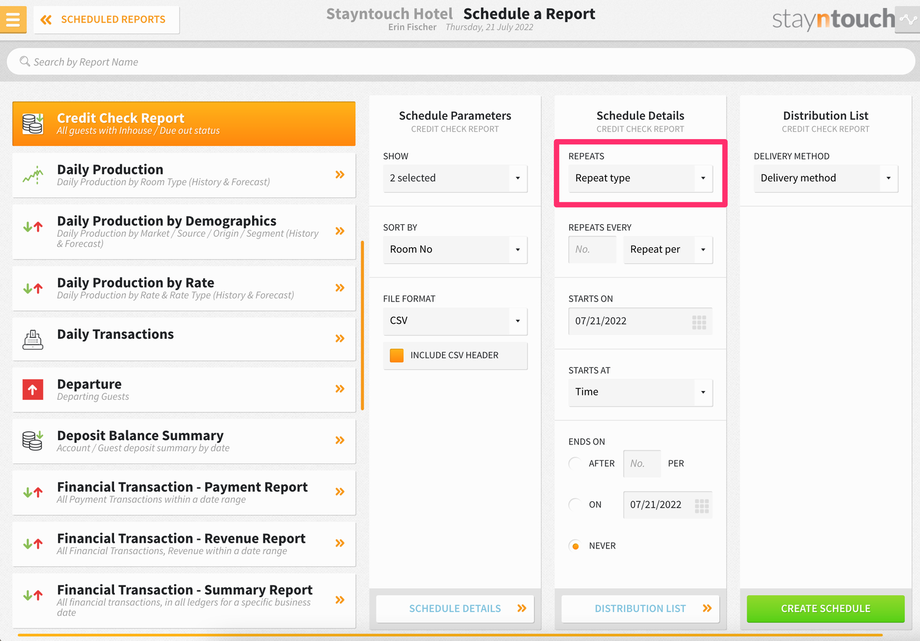Open Financial Transaction - Summary Report
Viewport: 920px width, 641px height.
(184, 600)
